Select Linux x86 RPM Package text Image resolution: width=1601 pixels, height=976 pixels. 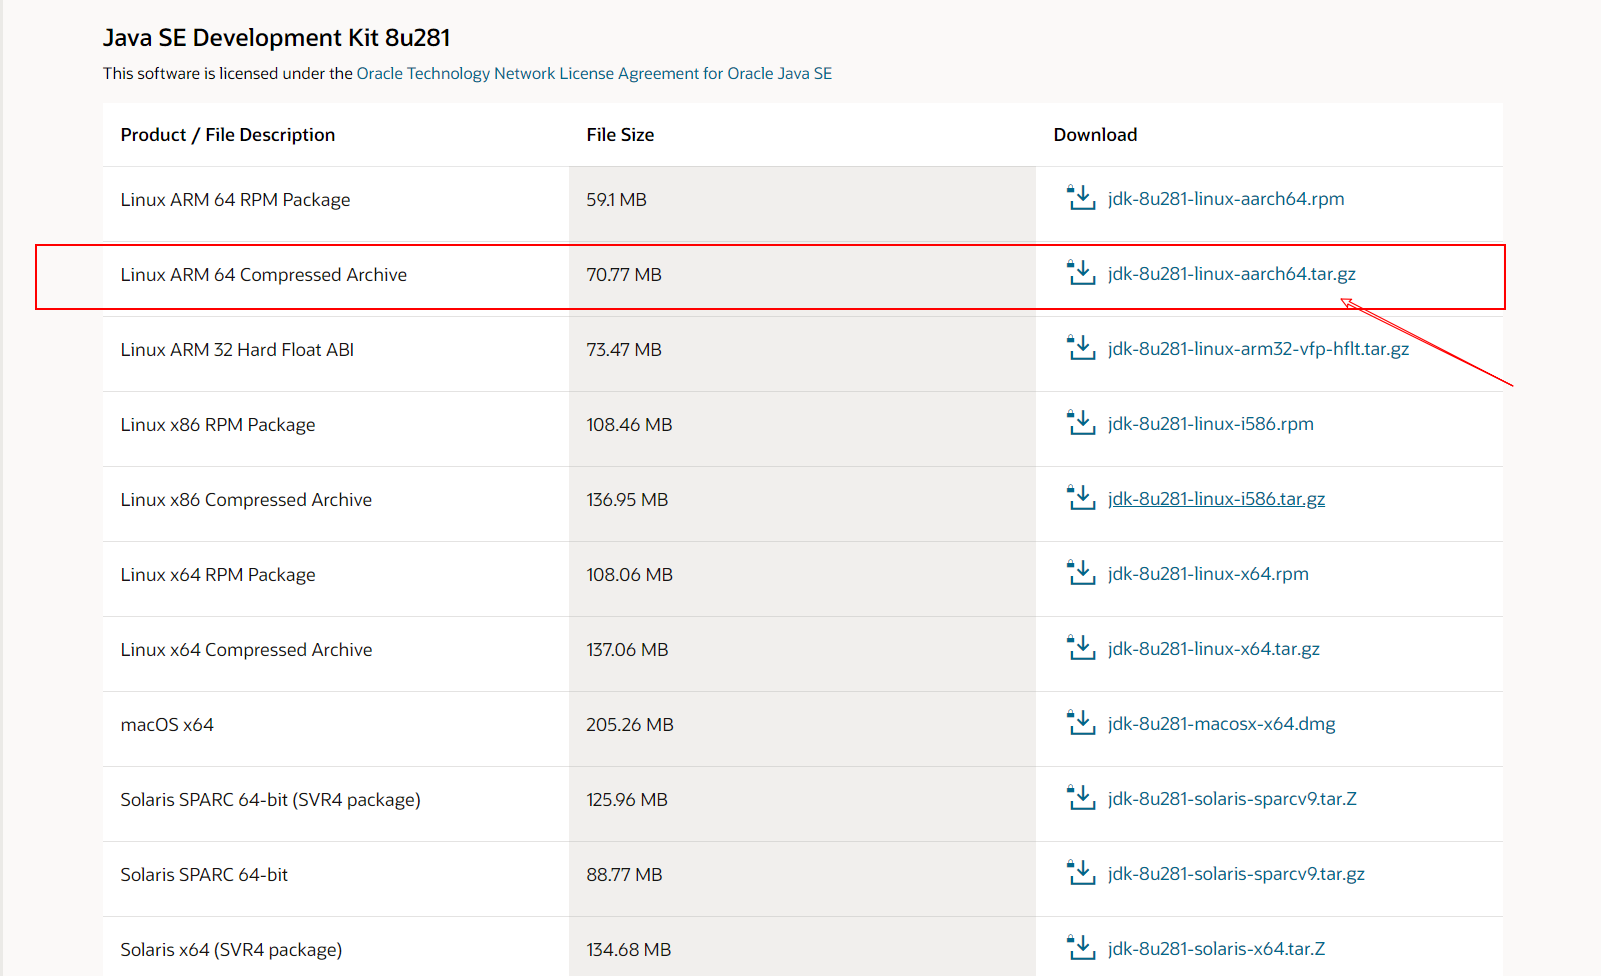tap(218, 425)
